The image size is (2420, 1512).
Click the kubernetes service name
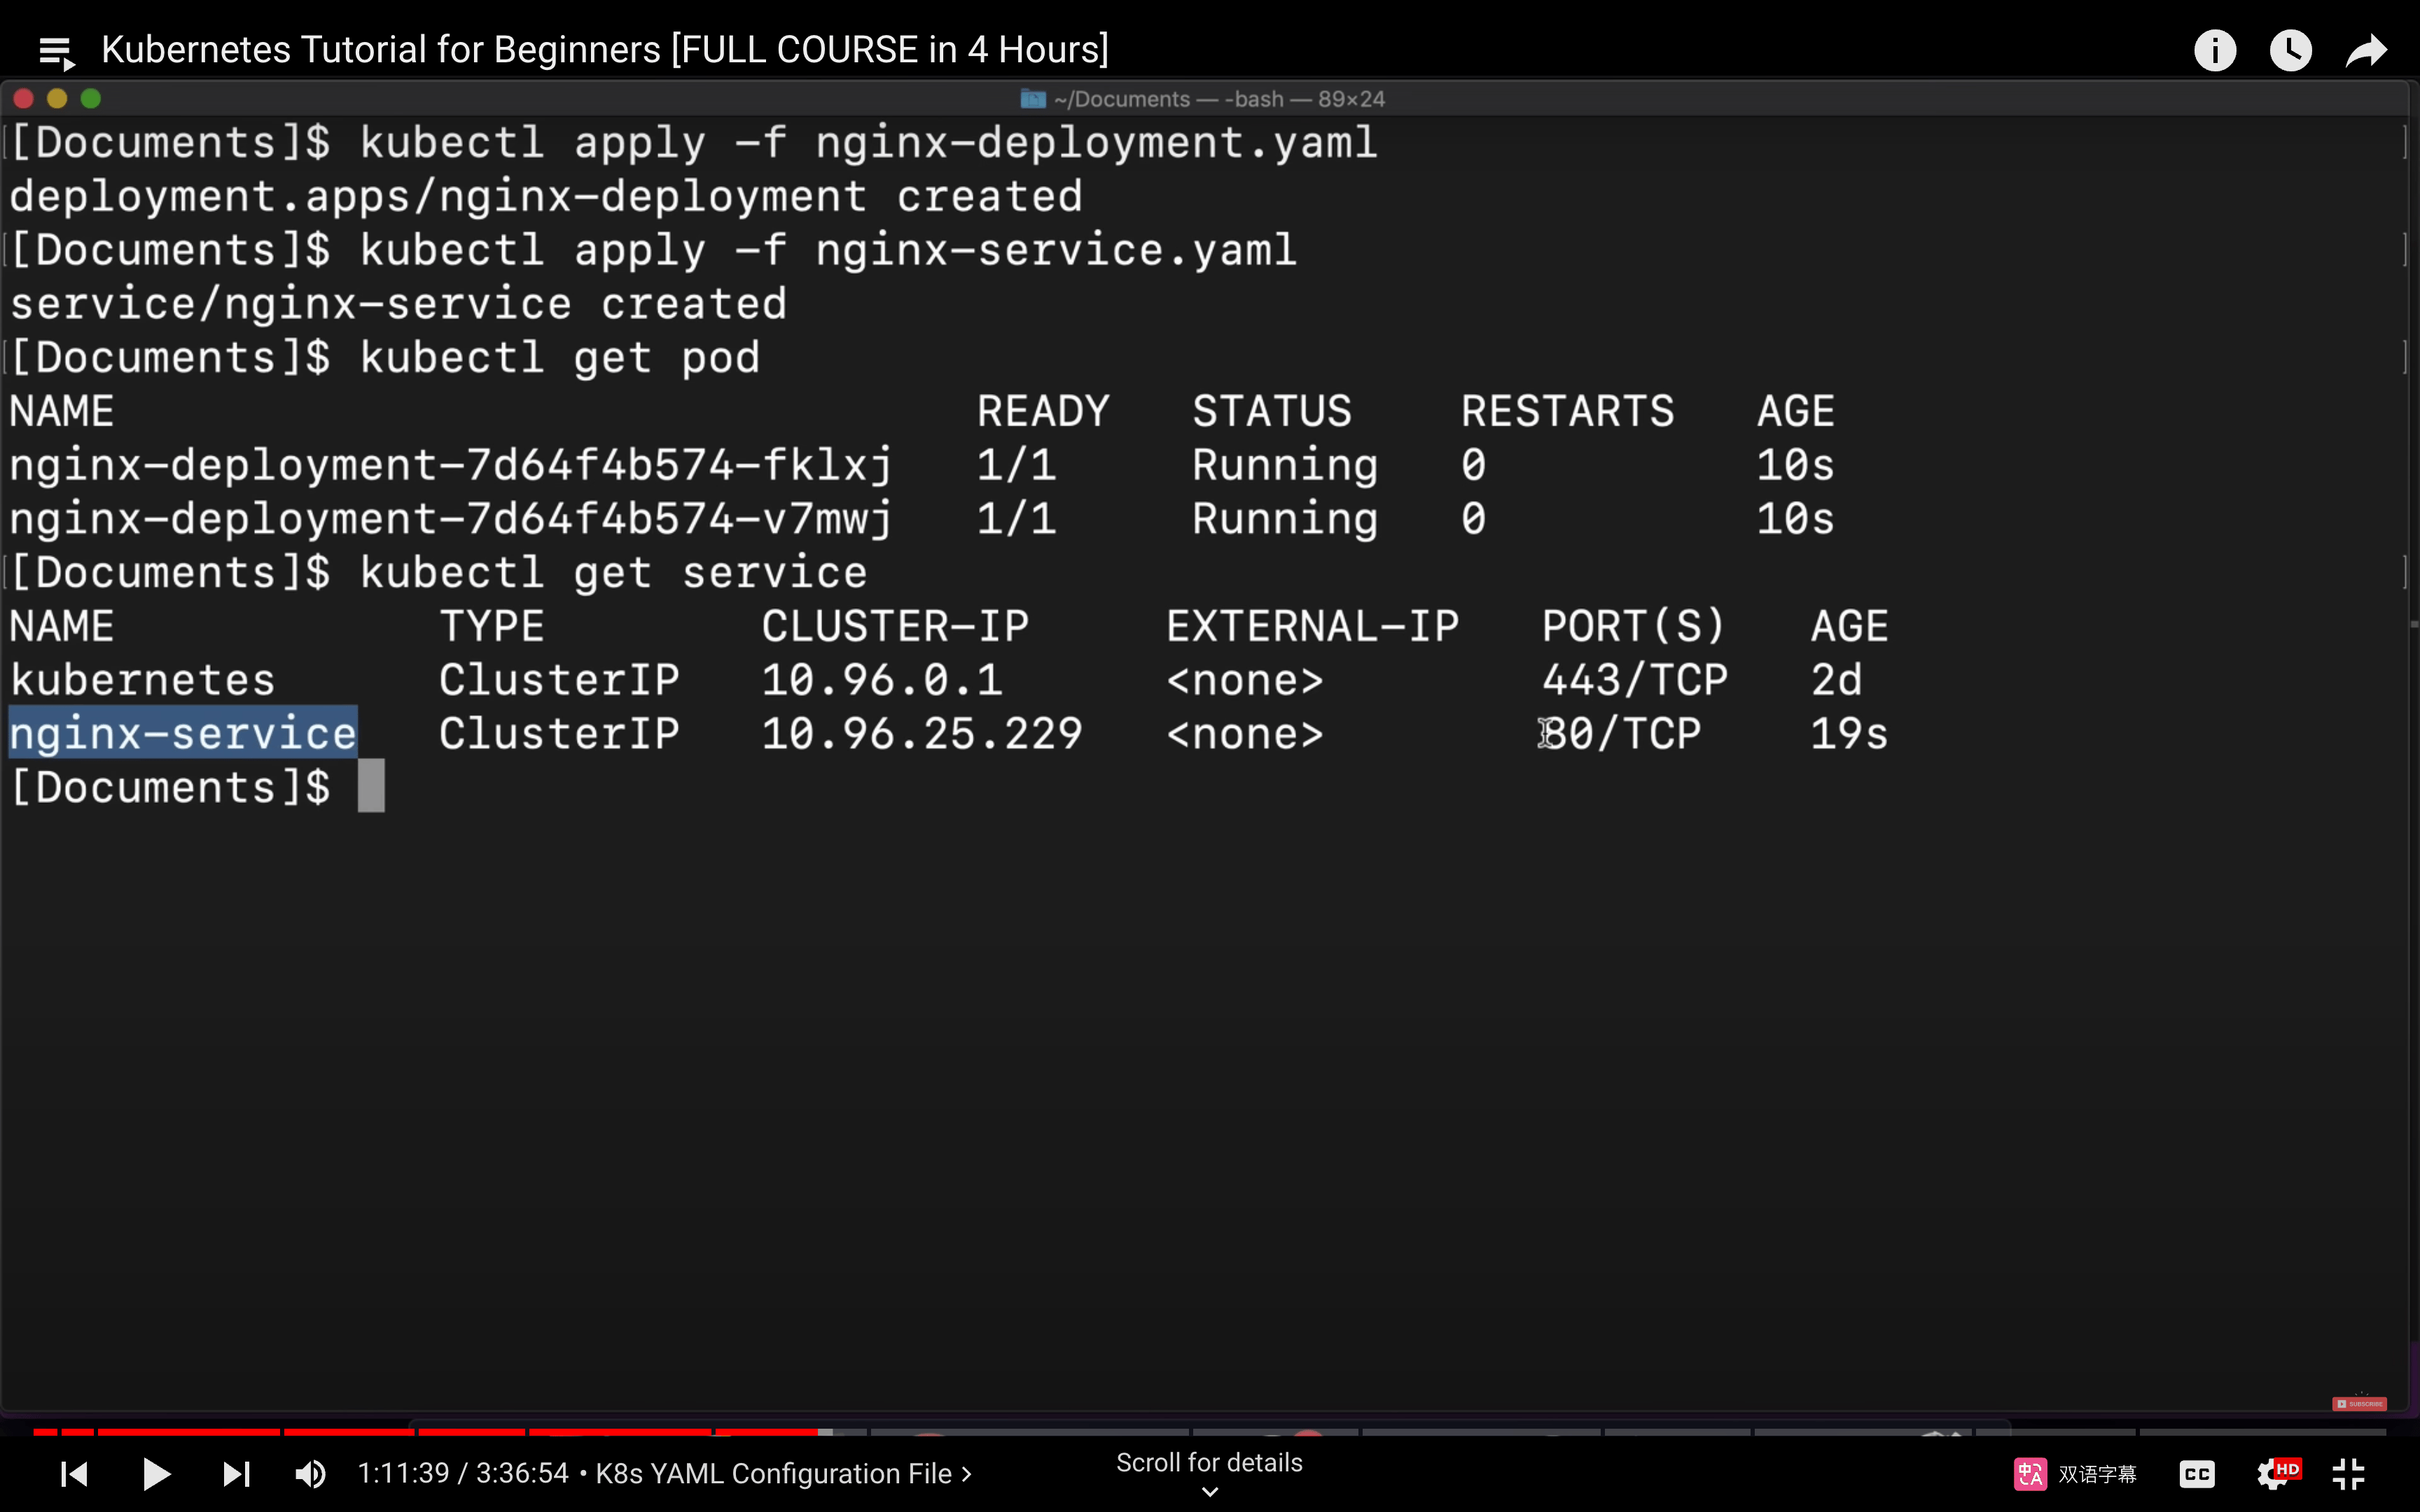click(x=142, y=680)
